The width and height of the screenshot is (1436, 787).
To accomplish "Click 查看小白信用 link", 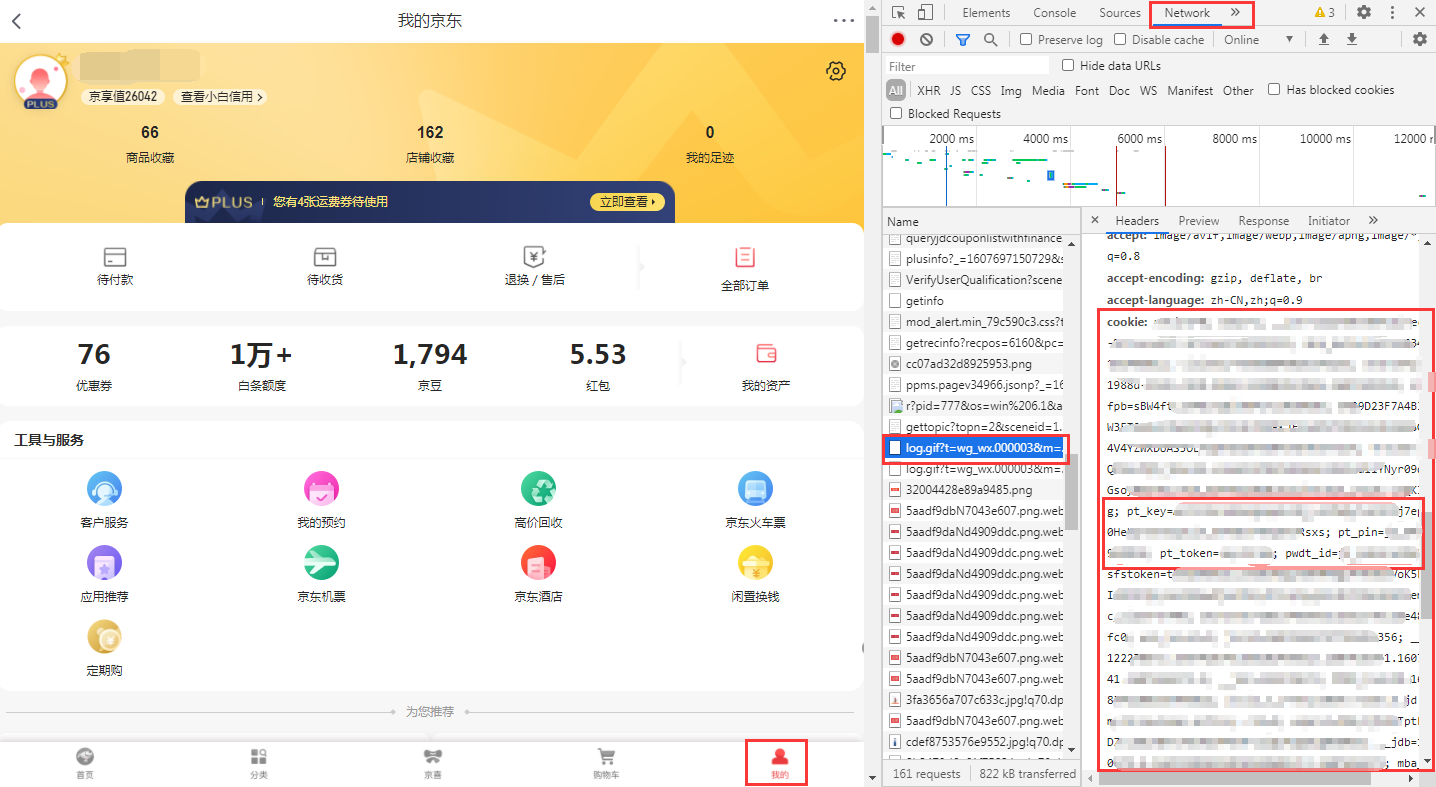I will pyautogui.click(x=222, y=97).
